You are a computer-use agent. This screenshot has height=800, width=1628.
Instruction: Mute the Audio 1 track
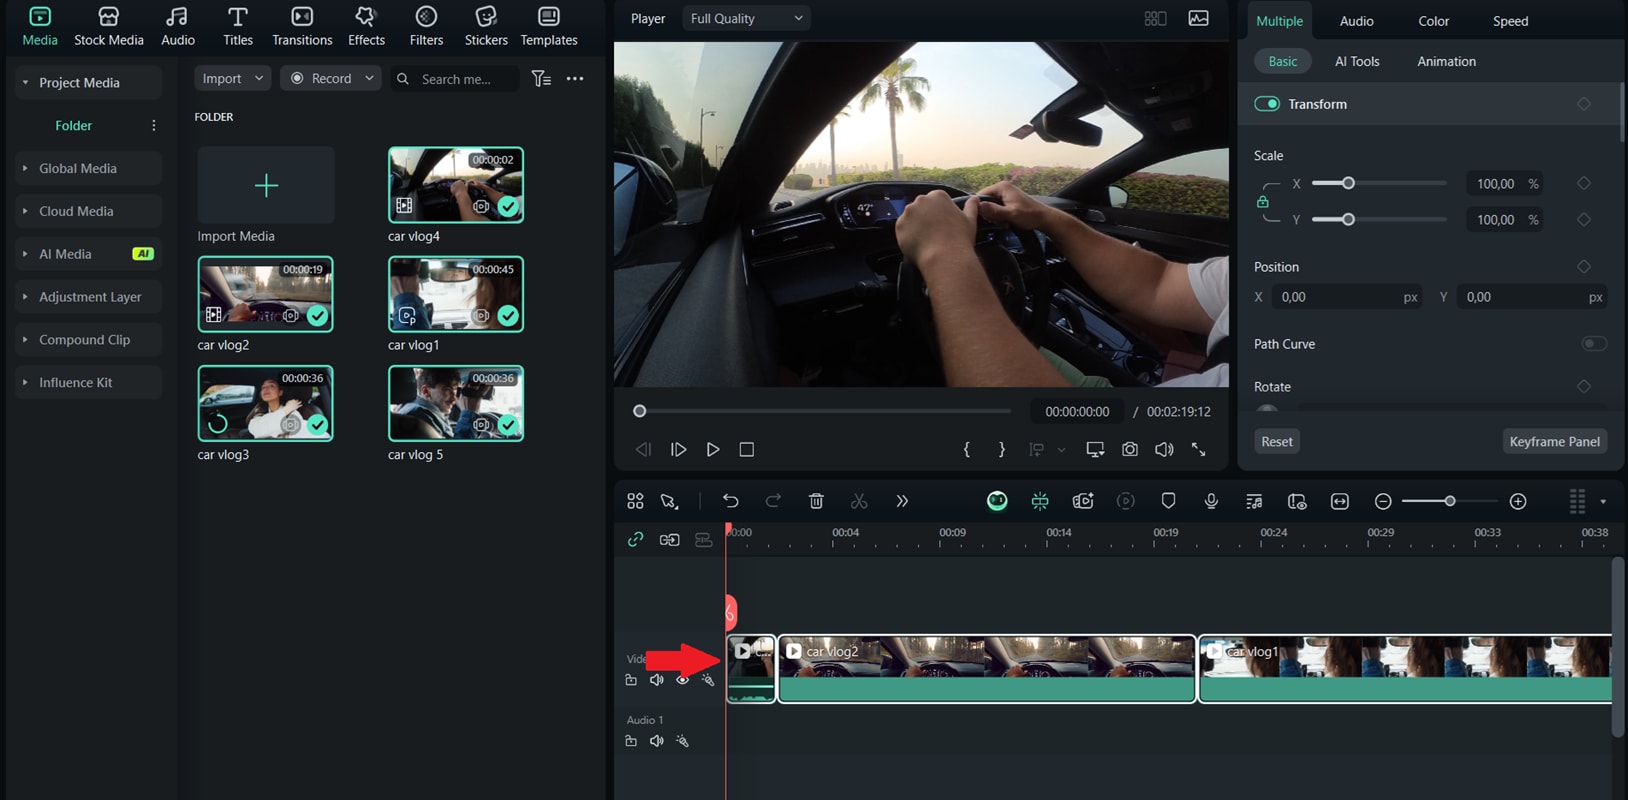[656, 741]
